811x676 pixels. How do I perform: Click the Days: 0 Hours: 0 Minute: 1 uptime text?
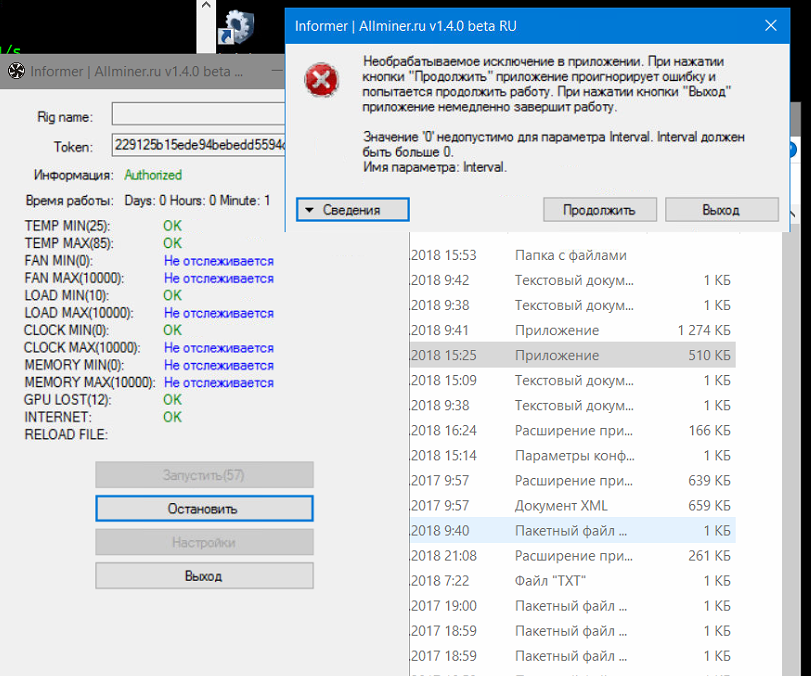coord(197,200)
